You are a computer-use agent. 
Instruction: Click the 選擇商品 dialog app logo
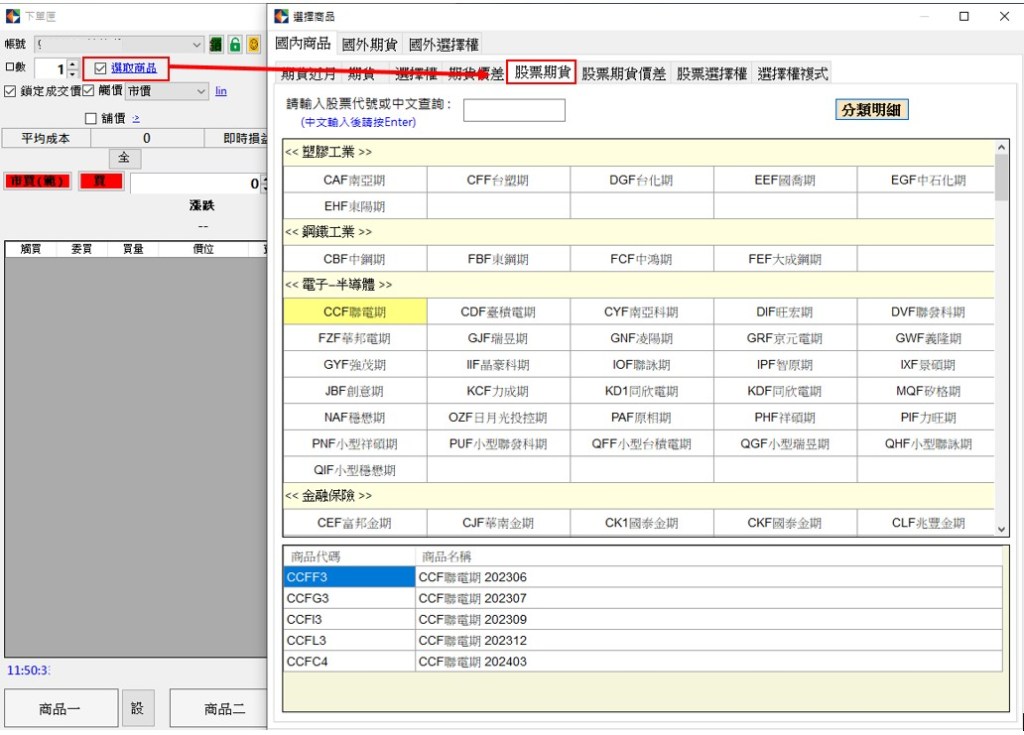(x=280, y=16)
